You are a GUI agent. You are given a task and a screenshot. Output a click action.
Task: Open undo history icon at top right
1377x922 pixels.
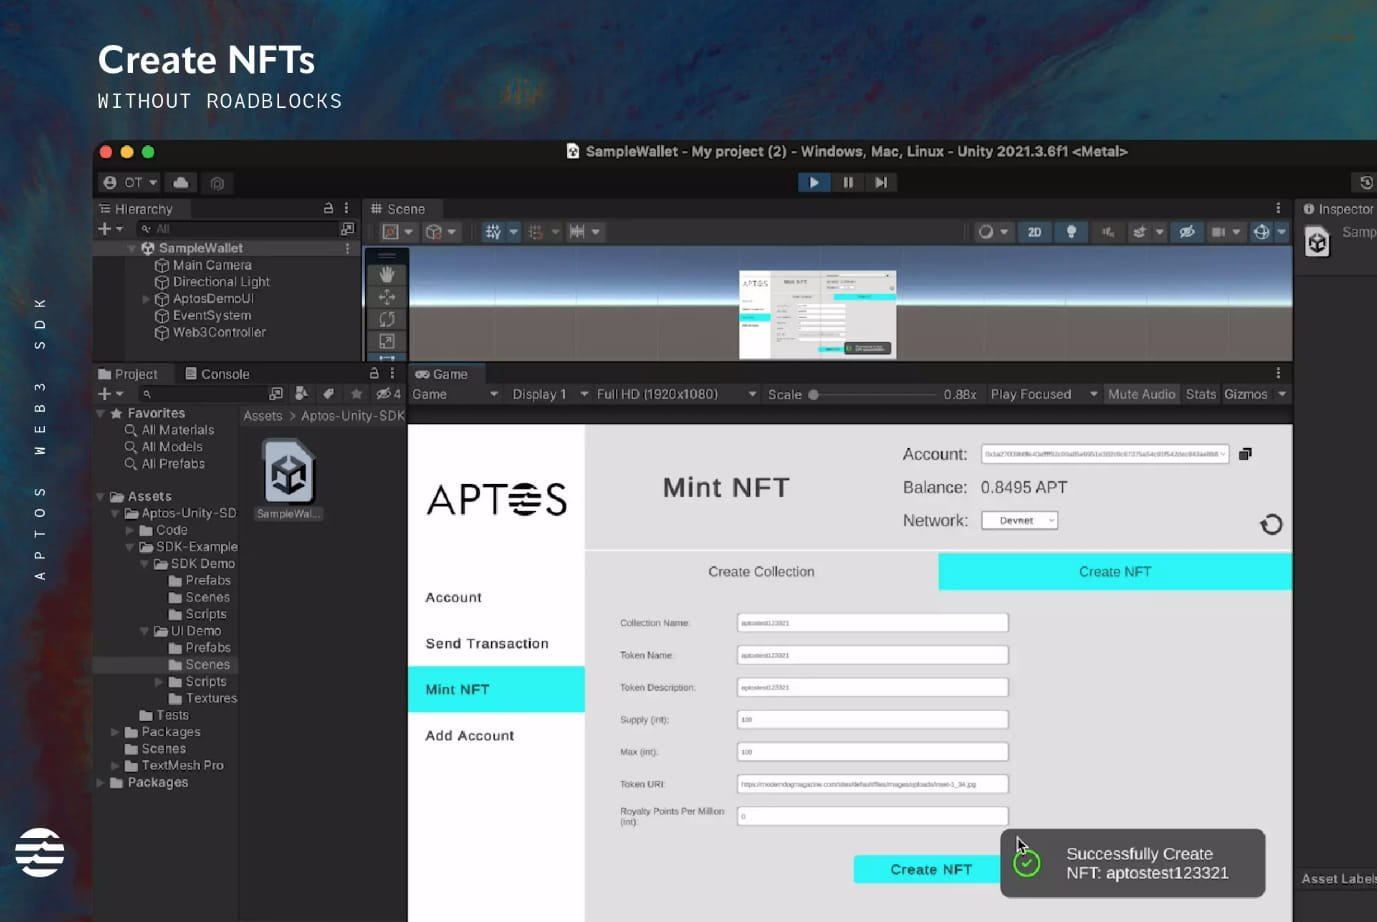click(x=1365, y=182)
